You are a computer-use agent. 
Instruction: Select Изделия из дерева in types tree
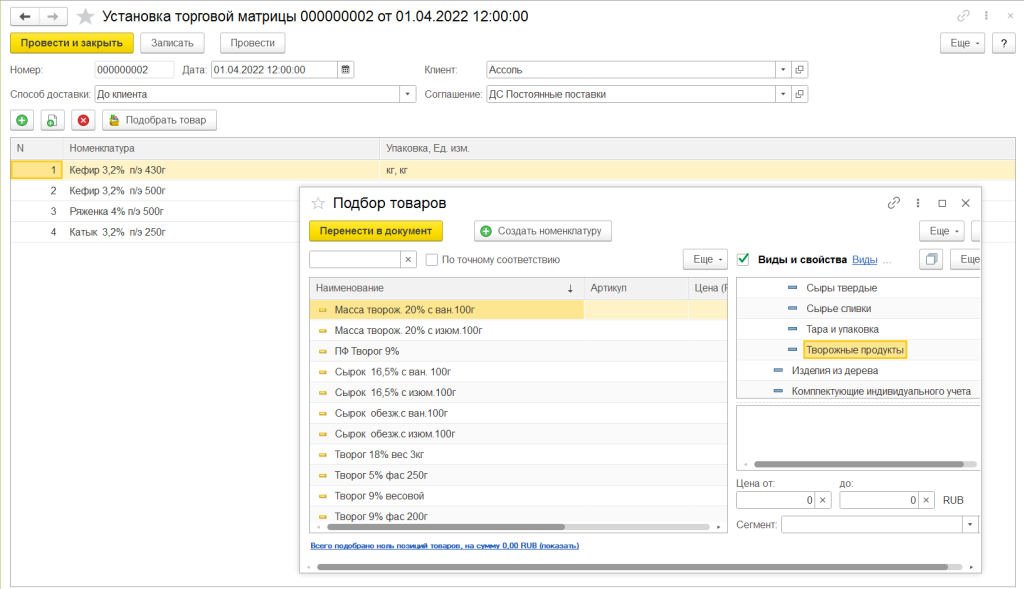(x=835, y=370)
